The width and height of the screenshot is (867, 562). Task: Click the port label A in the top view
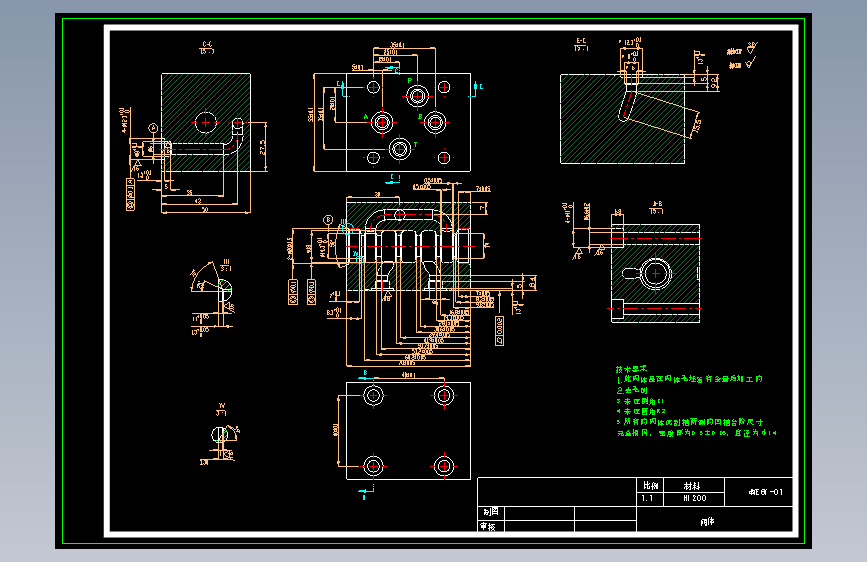tap(365, 117)
